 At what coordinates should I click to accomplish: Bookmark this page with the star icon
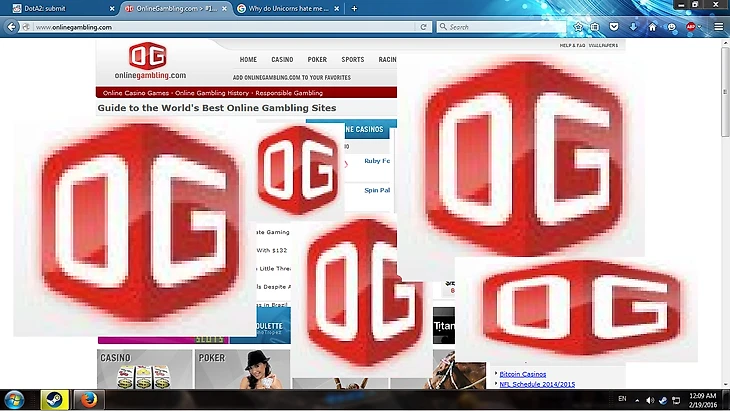[577, 27]
